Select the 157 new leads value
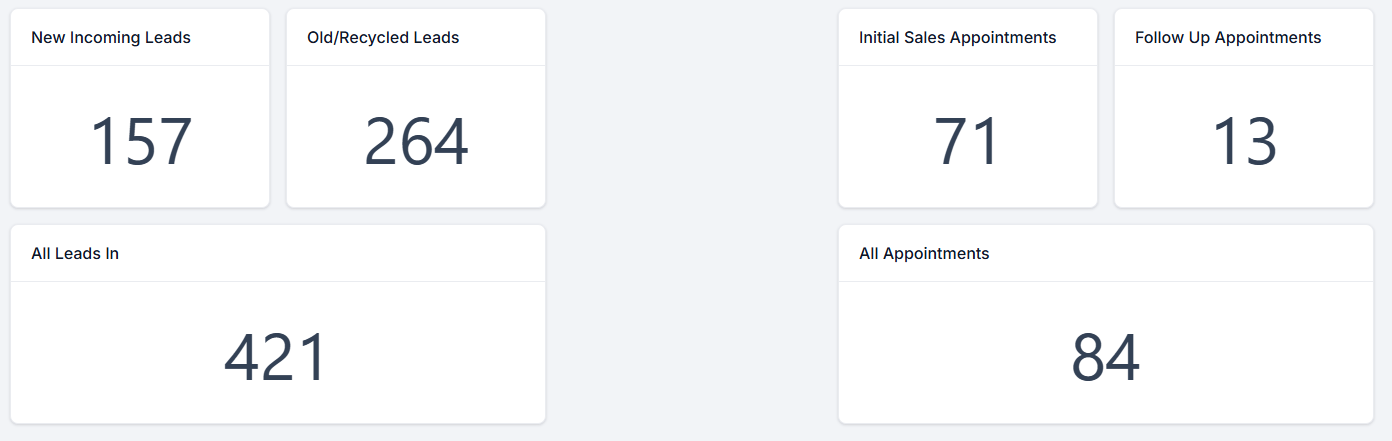 140,142
